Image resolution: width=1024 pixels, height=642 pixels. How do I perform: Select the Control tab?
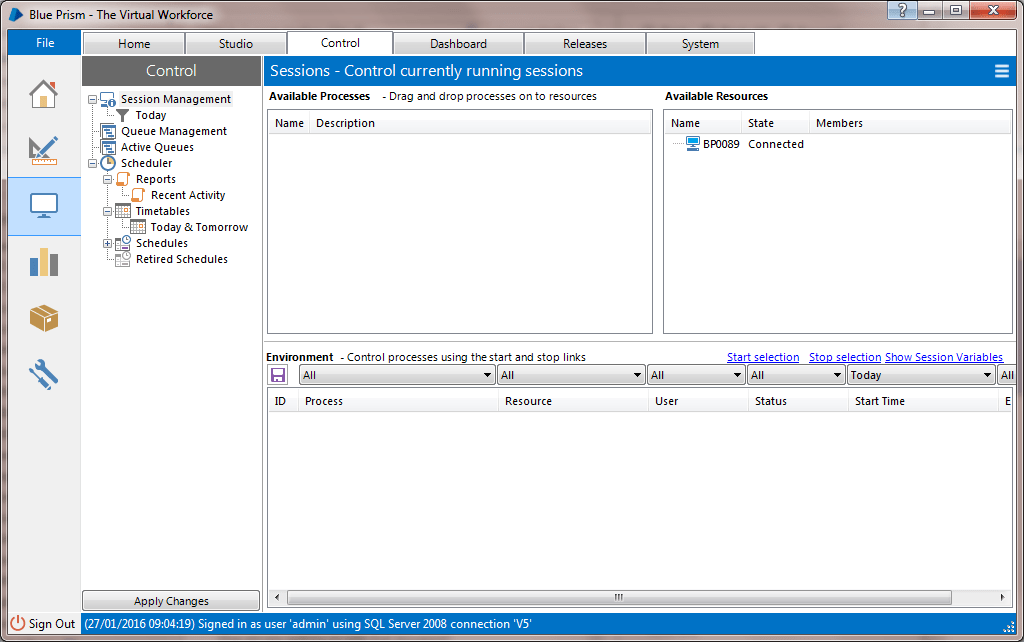(x=340, y=43)
